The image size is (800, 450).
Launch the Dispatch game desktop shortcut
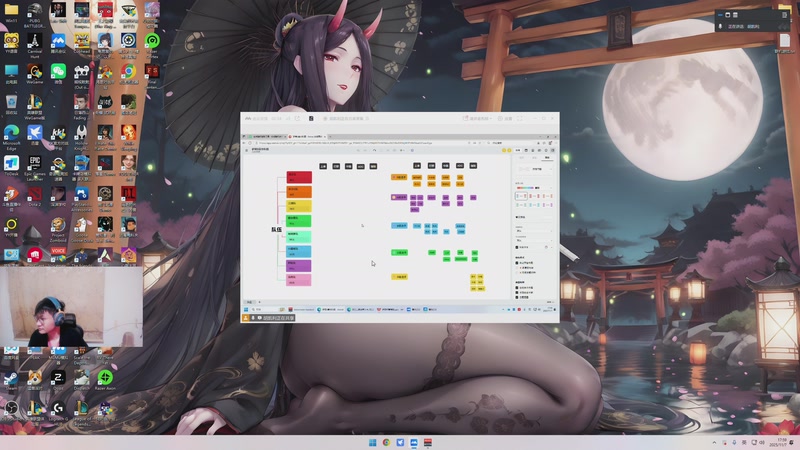(x=82, y=380)
